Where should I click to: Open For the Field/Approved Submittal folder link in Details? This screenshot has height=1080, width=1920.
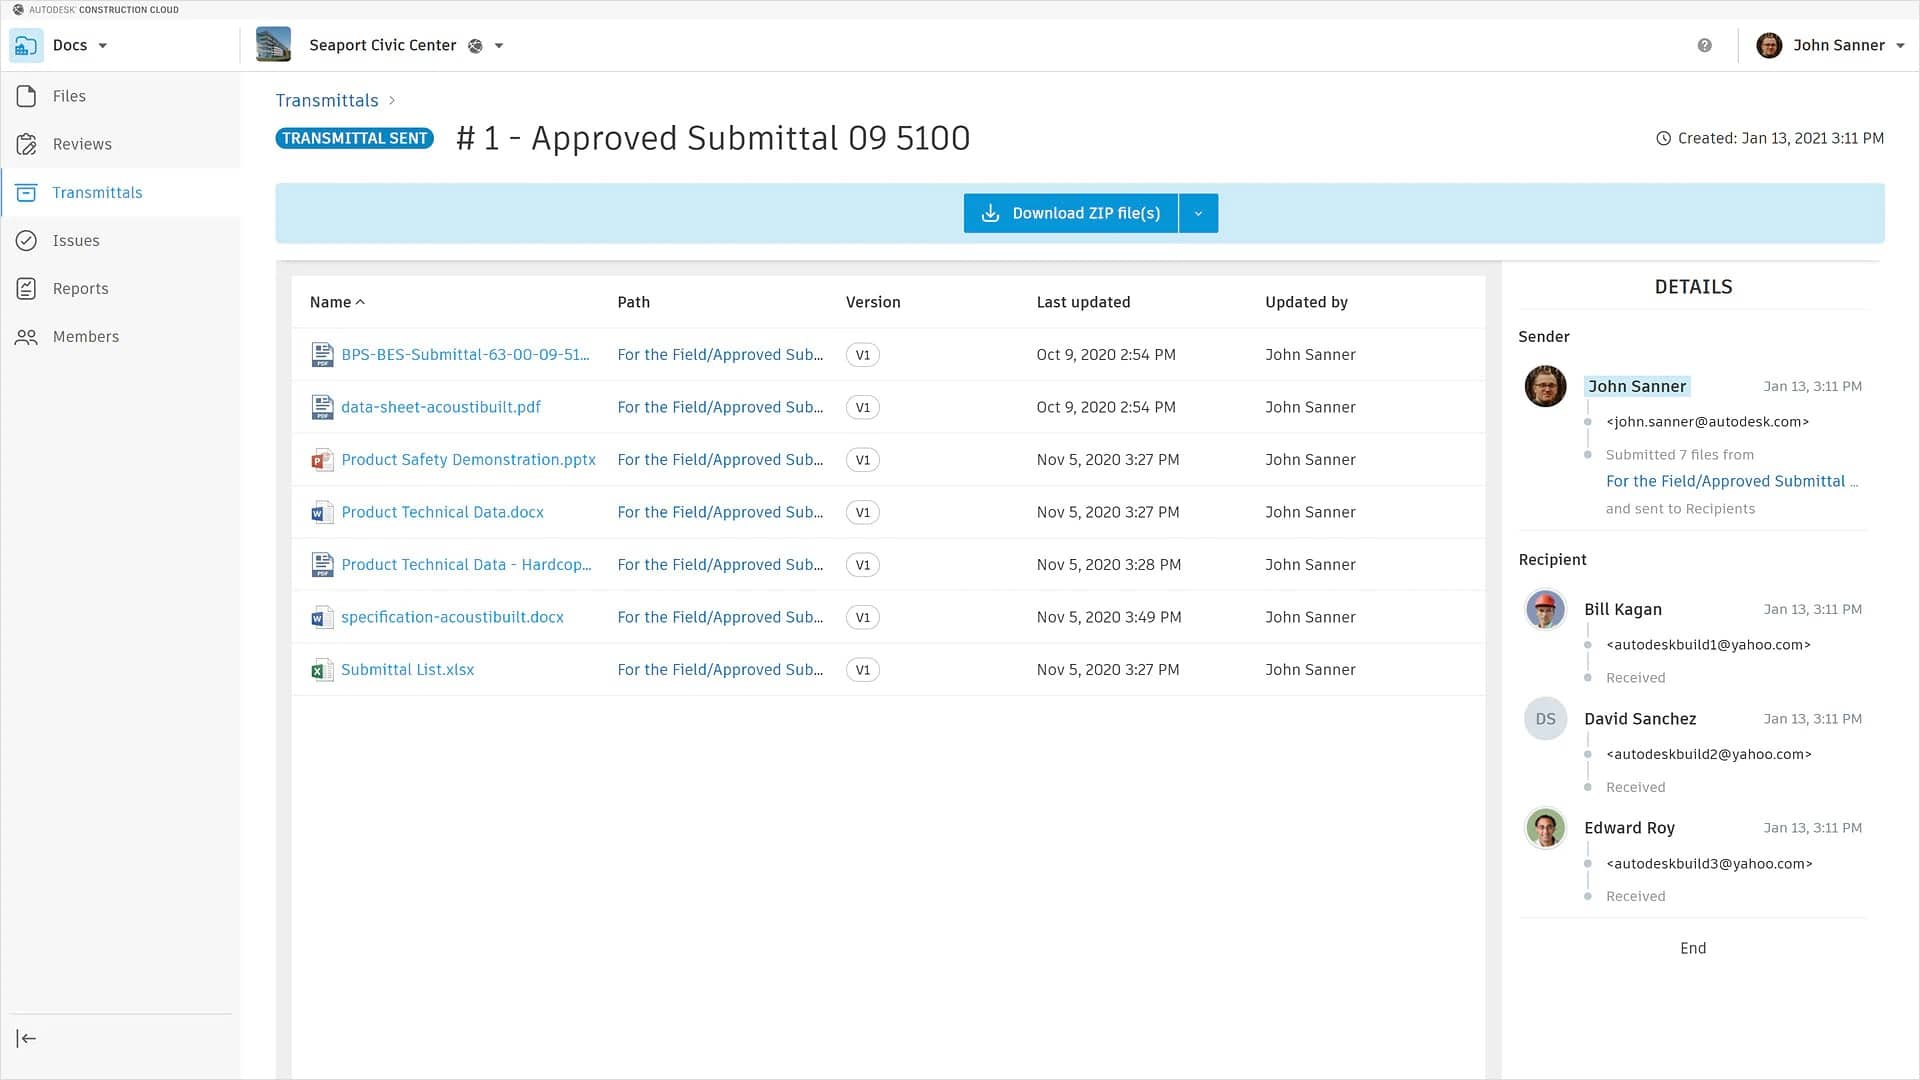point(1725,481)
